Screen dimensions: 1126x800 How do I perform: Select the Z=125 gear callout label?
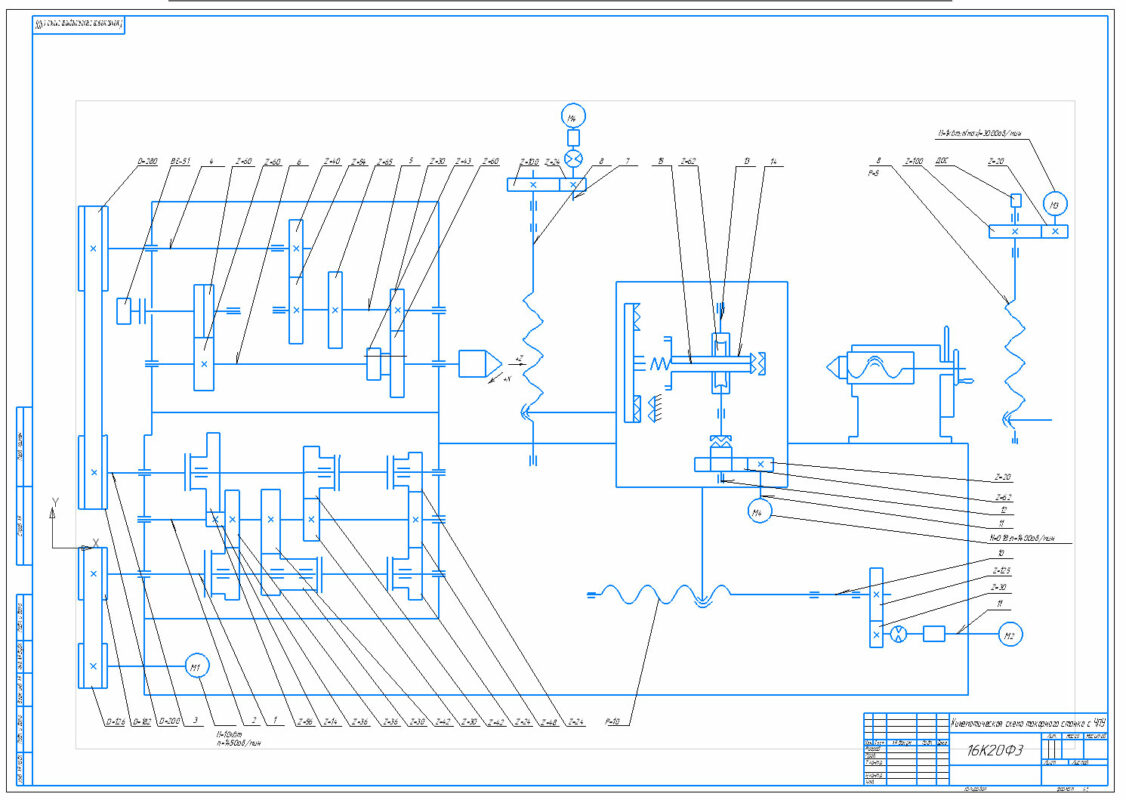click(x=995, y=572)
